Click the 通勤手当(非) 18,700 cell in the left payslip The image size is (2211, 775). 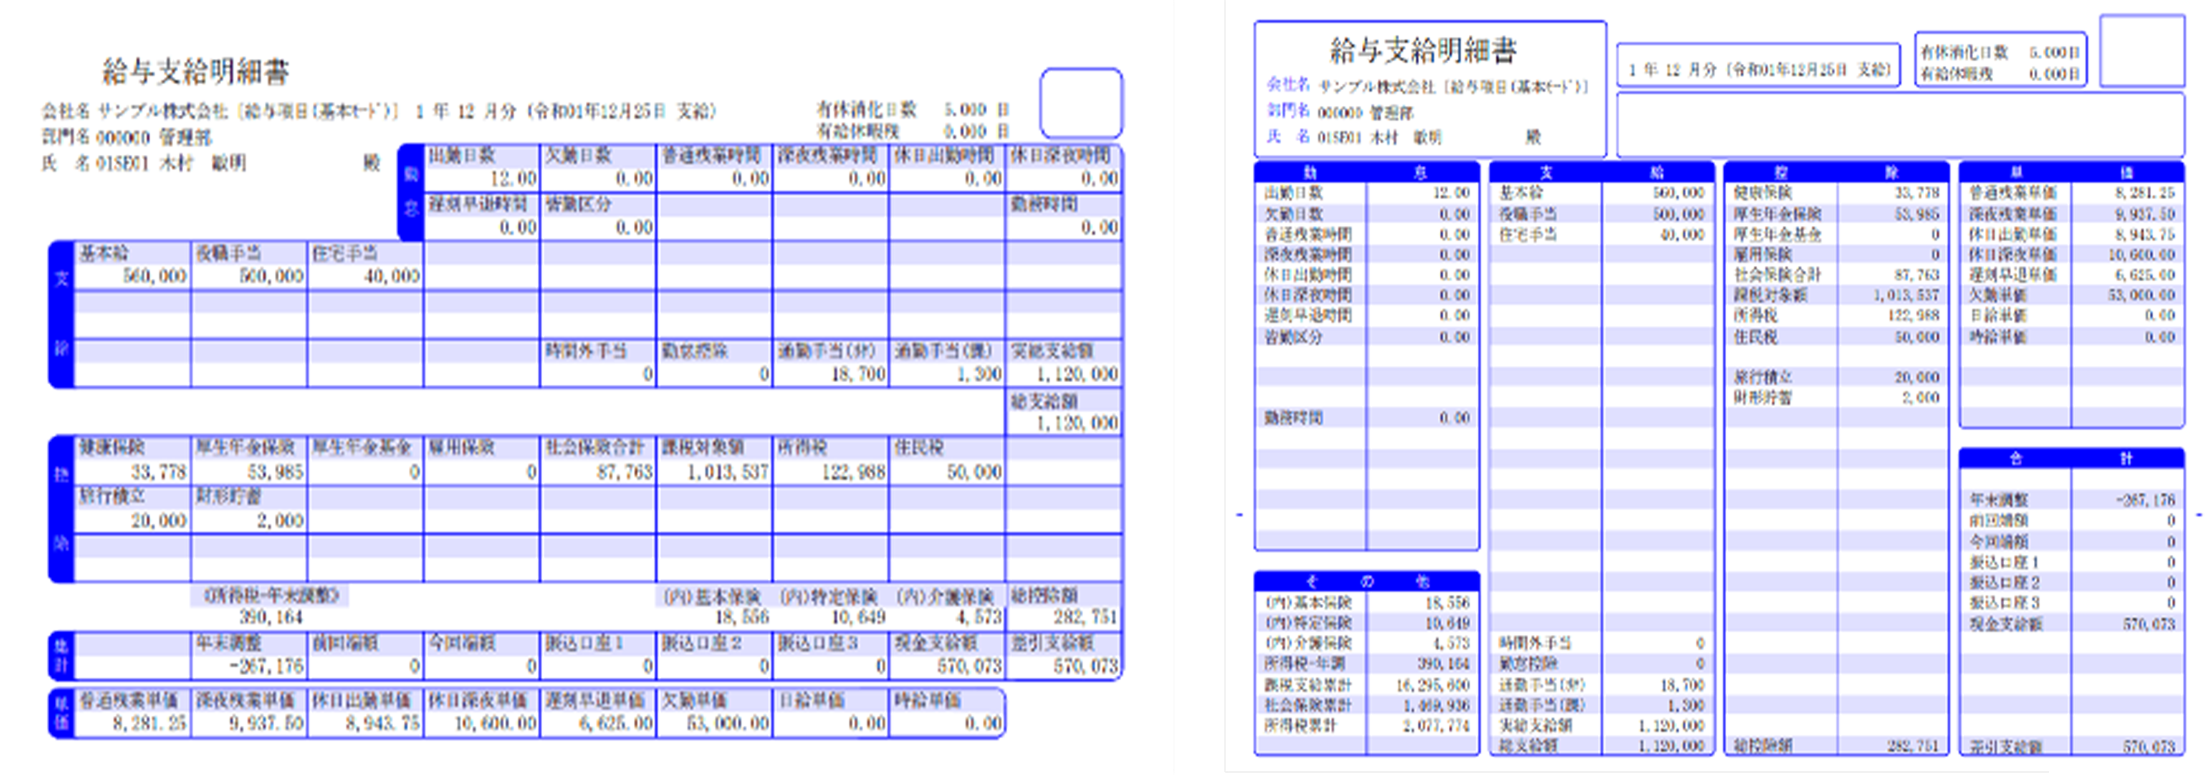(x=830, y=363)
